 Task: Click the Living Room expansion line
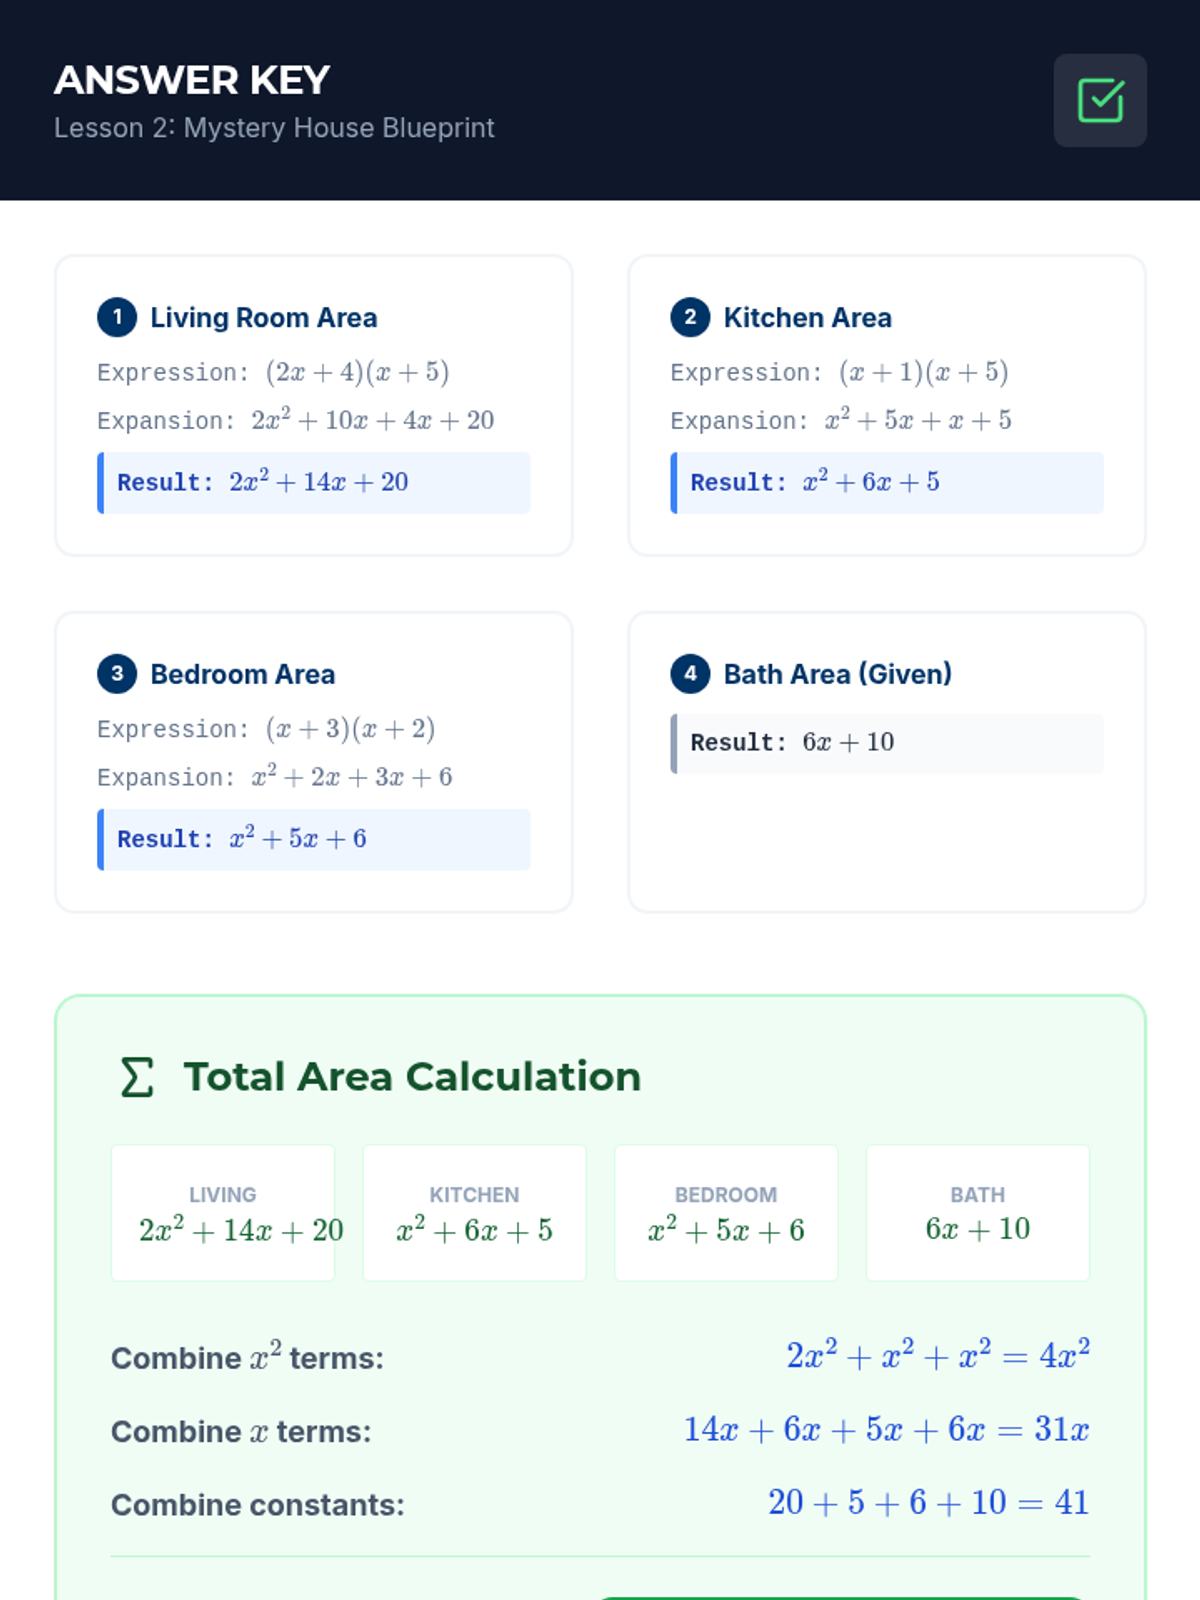[x=296, y=421]
